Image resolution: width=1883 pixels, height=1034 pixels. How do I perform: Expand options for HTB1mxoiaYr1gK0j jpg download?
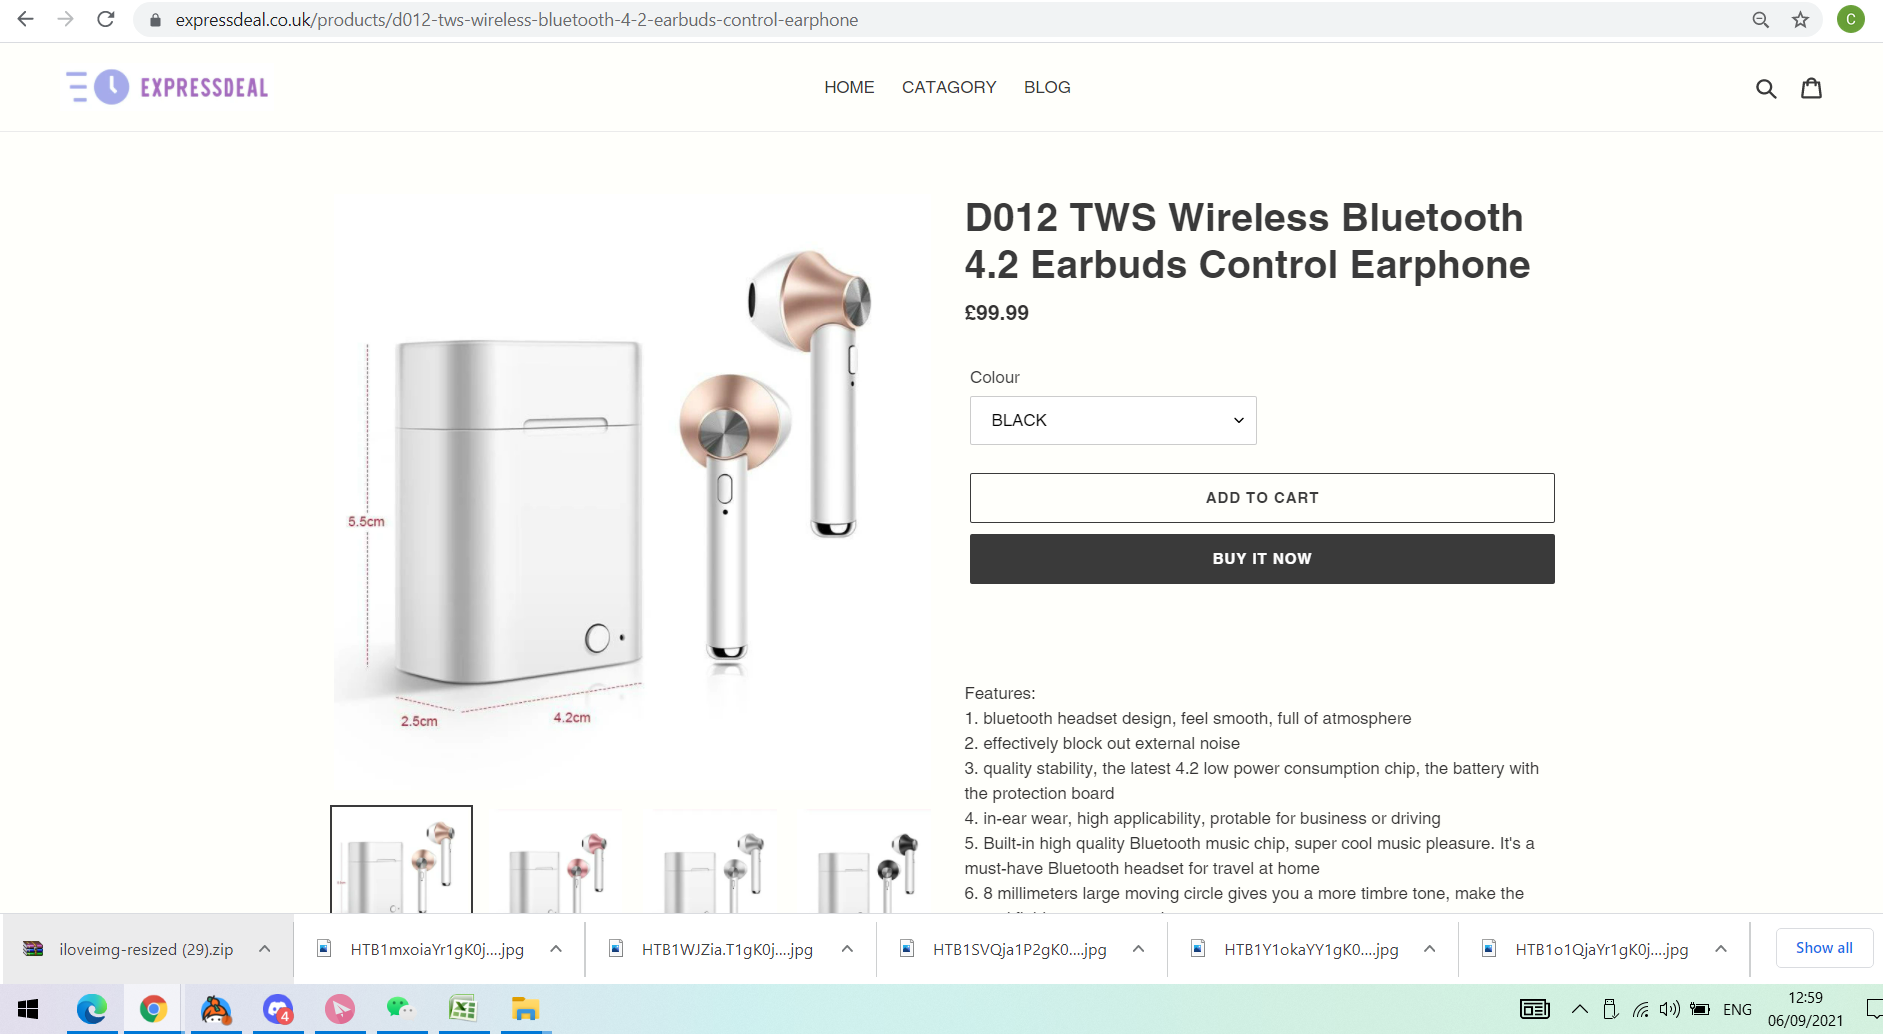[x=556, y=949]
